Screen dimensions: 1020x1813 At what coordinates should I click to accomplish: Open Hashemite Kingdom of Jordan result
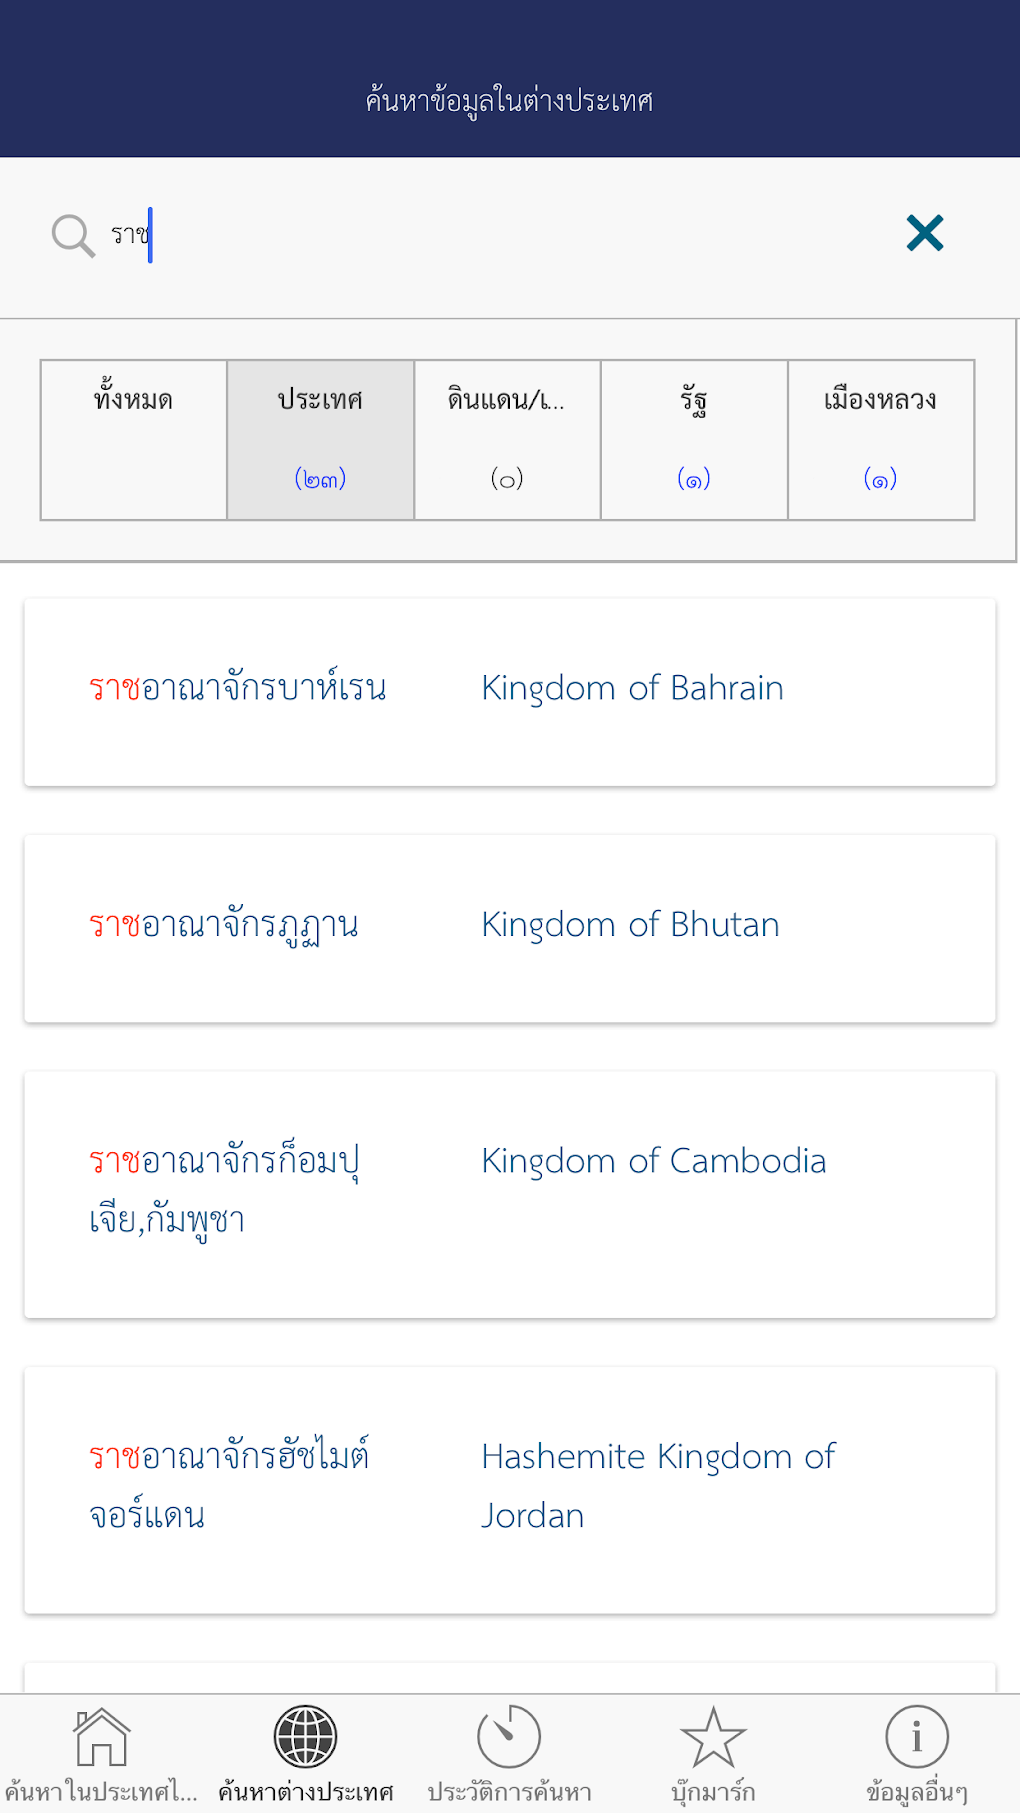pos(510,1489)
